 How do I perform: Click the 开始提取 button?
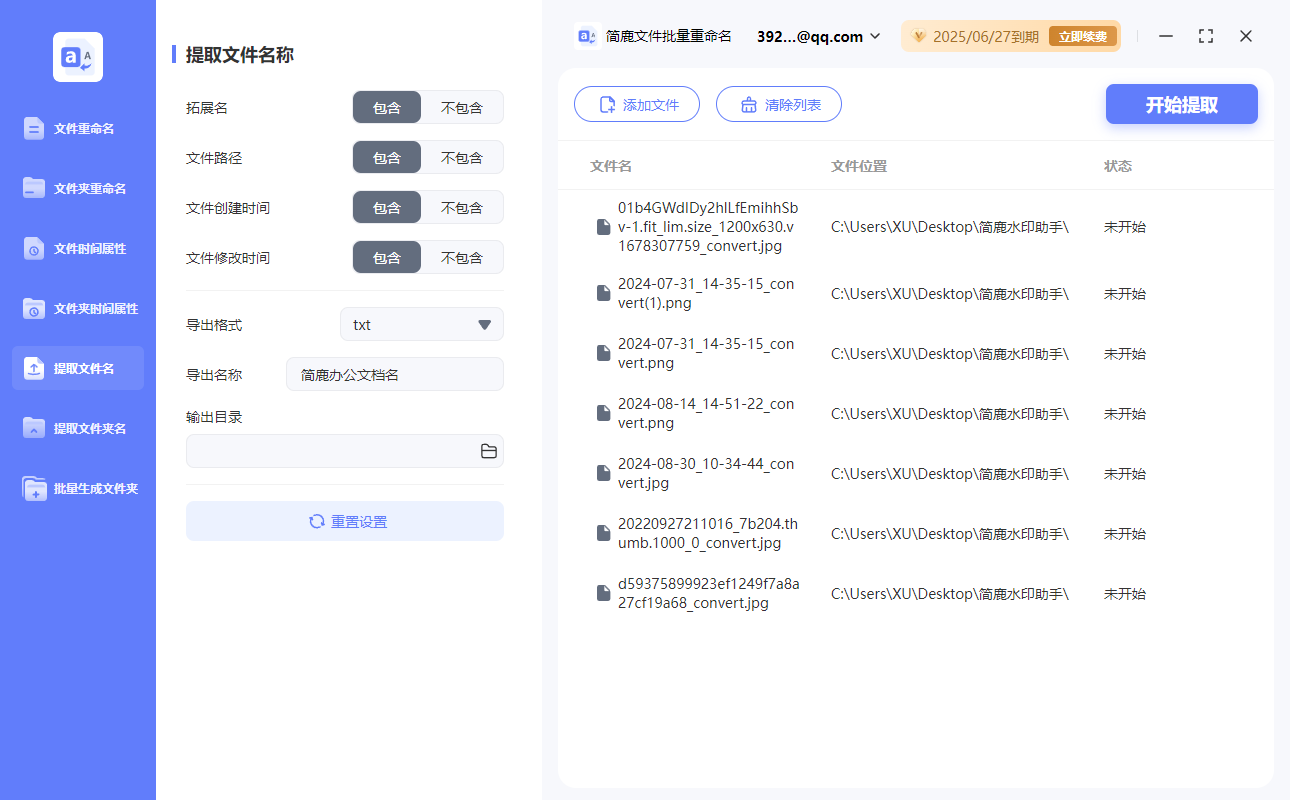tap(1181, 104)
